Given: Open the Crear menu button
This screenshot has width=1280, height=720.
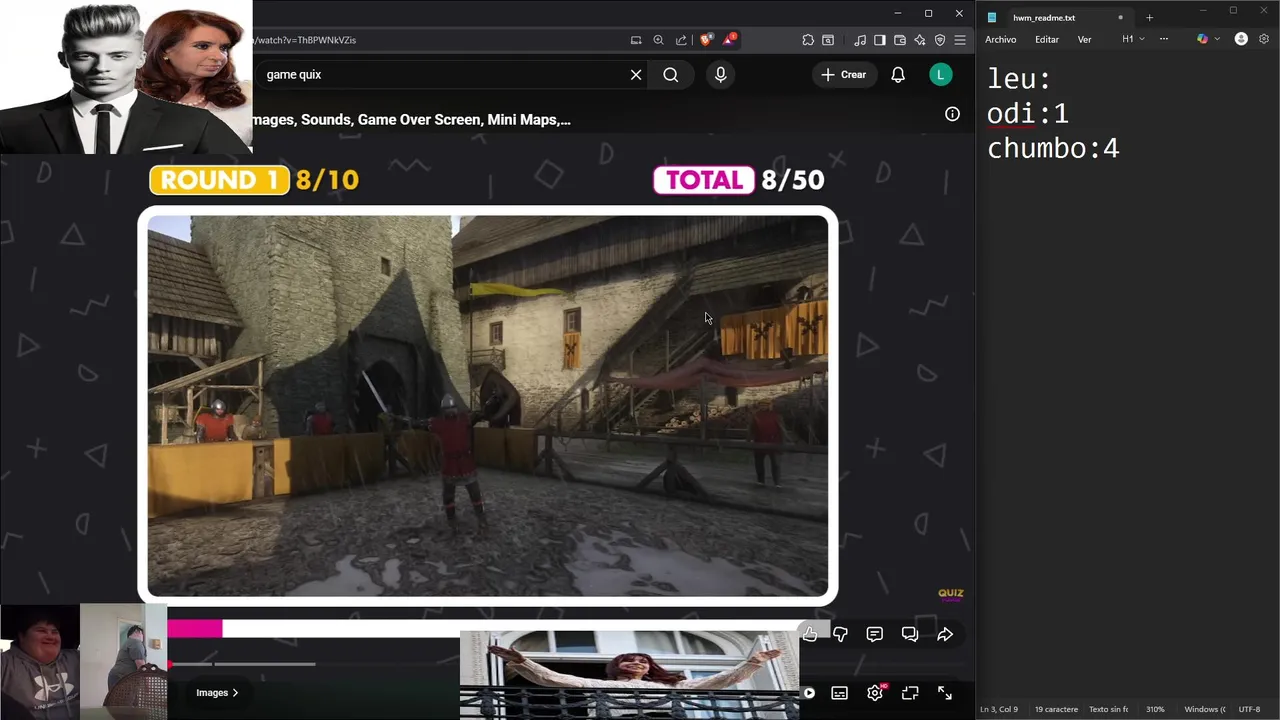Looking at the screenshot, I should (x=844, y=75).
